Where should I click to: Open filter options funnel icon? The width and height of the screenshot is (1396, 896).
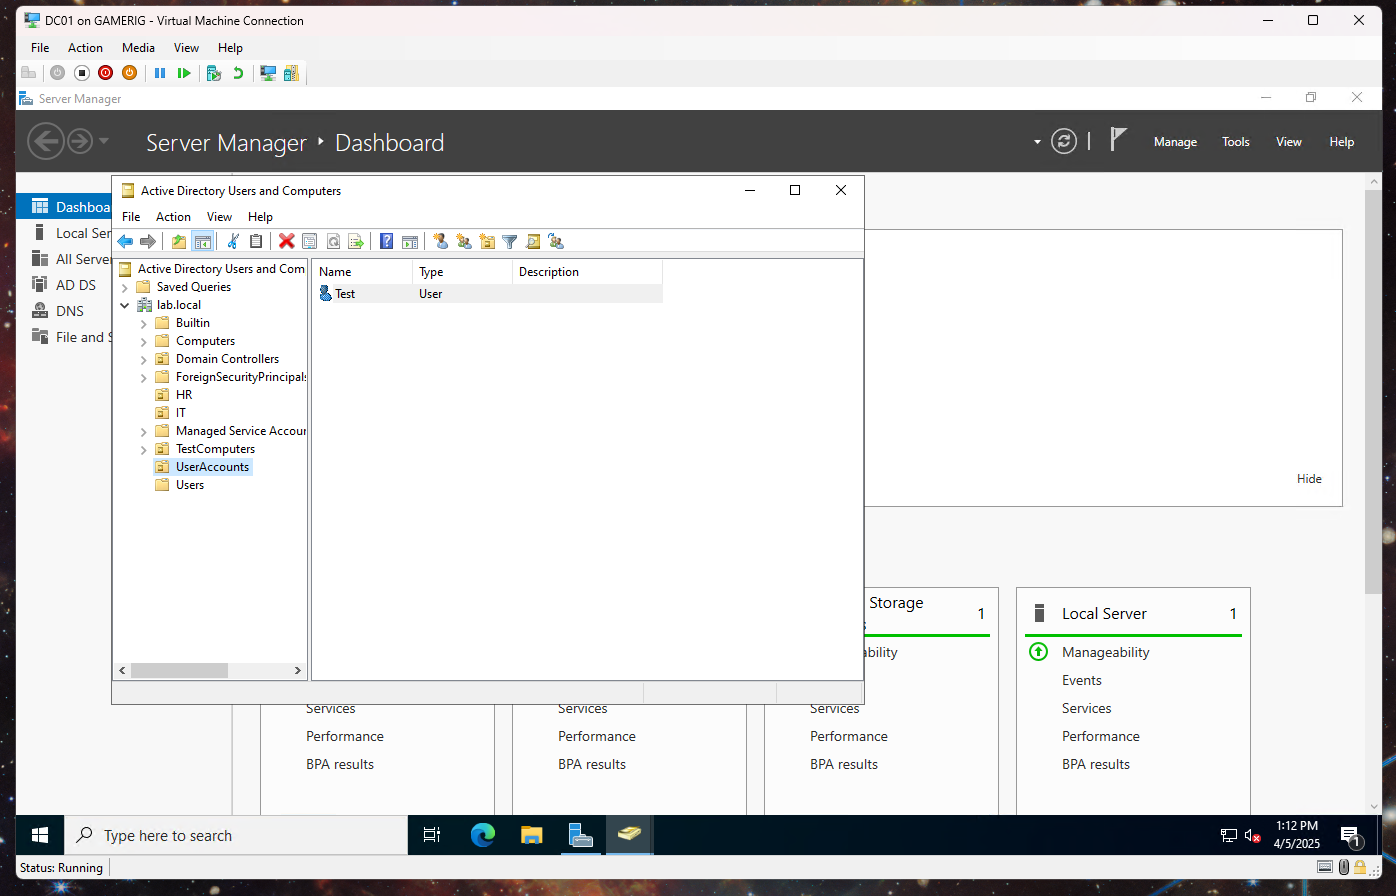coord(510,241)
